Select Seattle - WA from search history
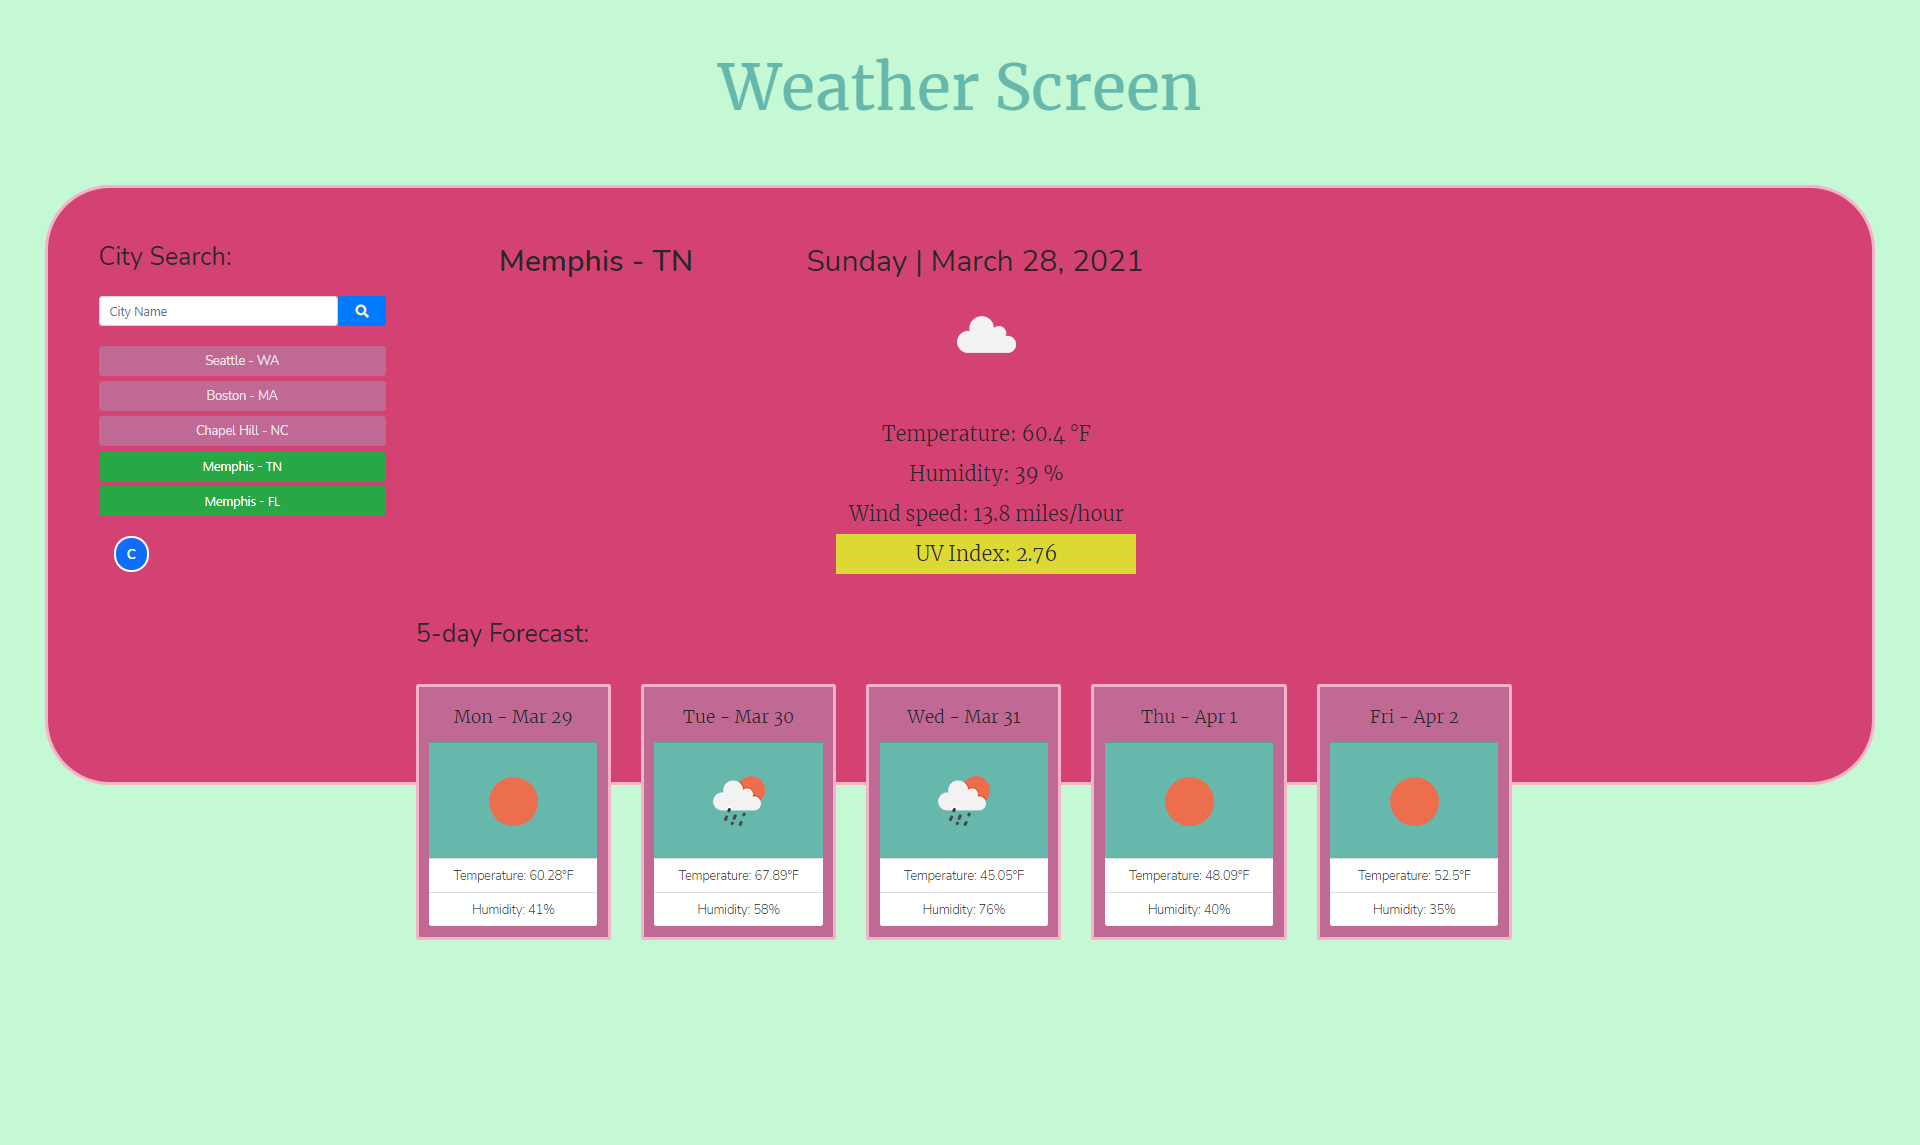 click(x=241, y=360)
